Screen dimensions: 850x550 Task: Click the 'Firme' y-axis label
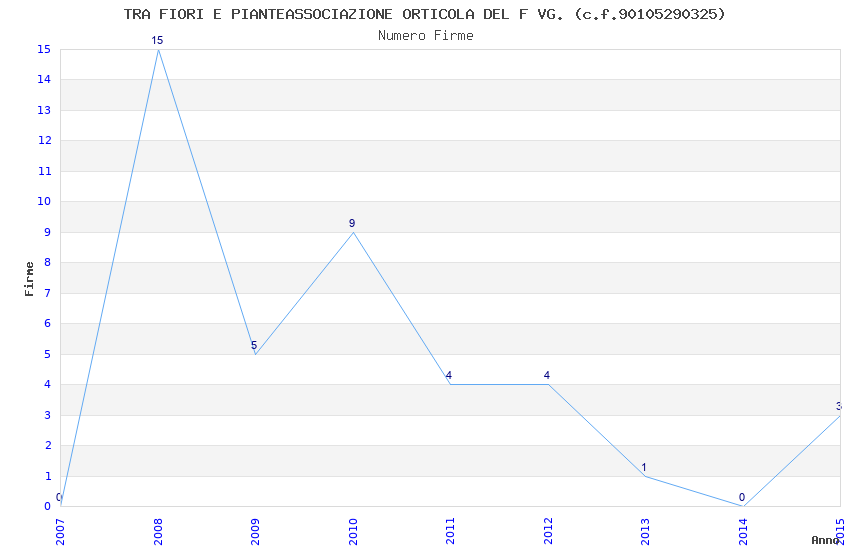(x=29, y=279)
